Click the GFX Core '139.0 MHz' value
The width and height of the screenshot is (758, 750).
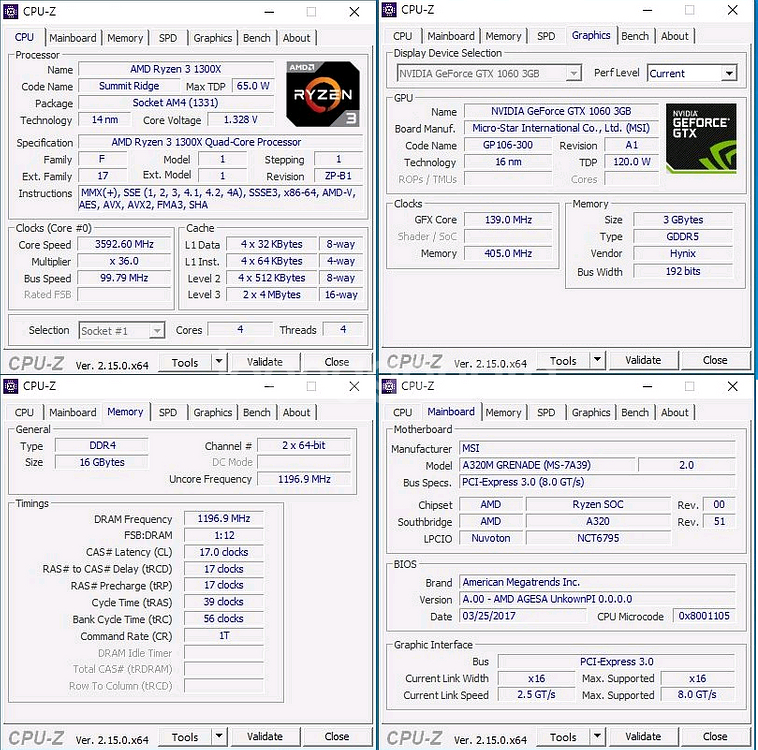pos(508,220)
